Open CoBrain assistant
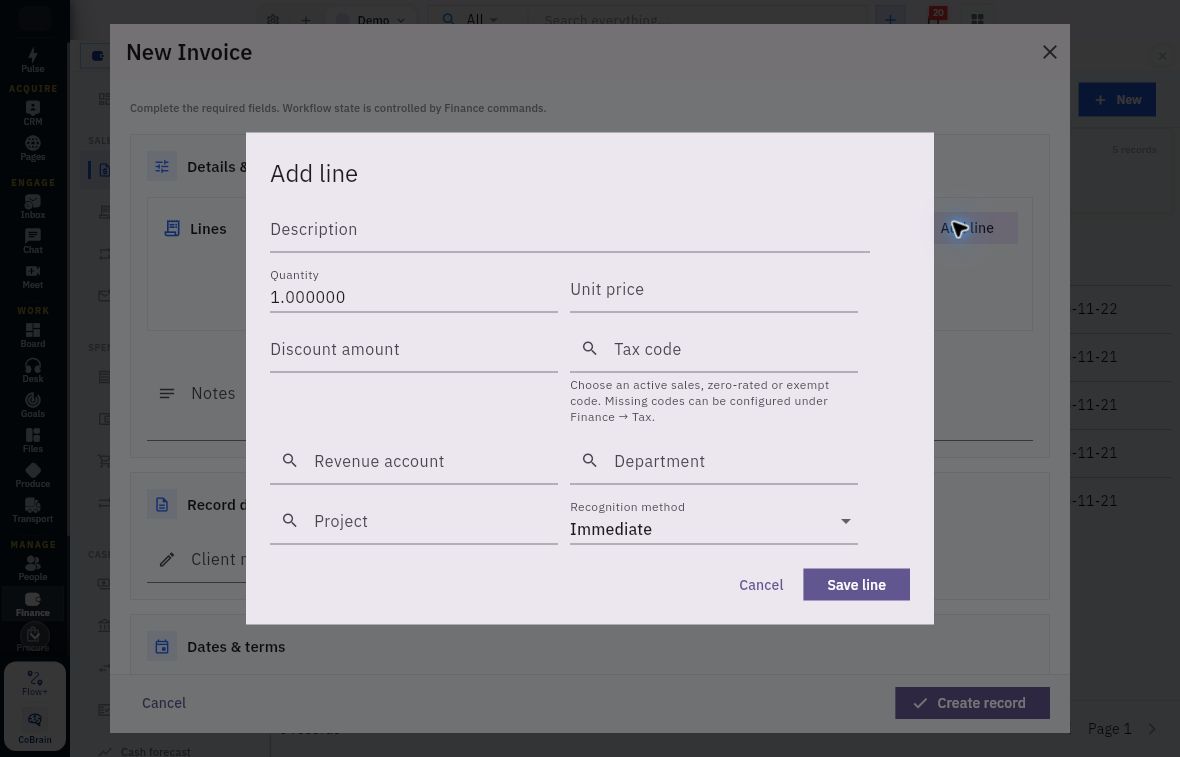 click(x=35, y=728)
